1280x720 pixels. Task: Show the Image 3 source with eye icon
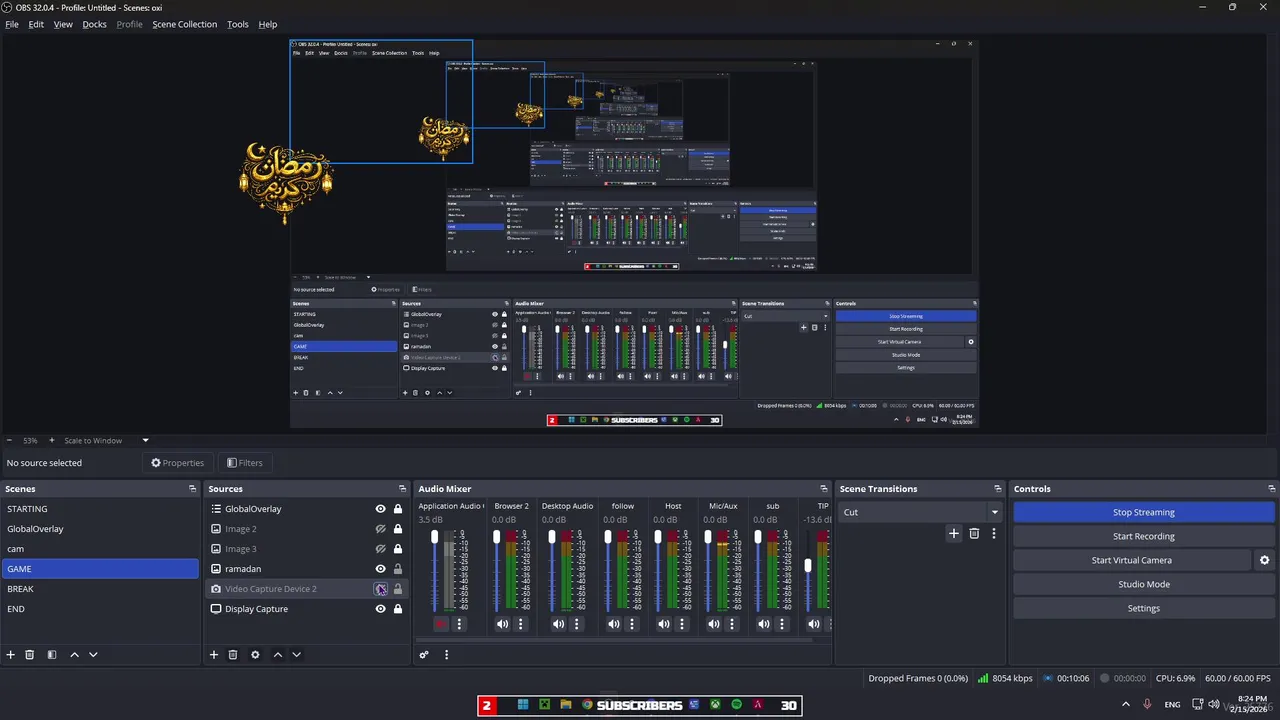(x=380, y=549)
